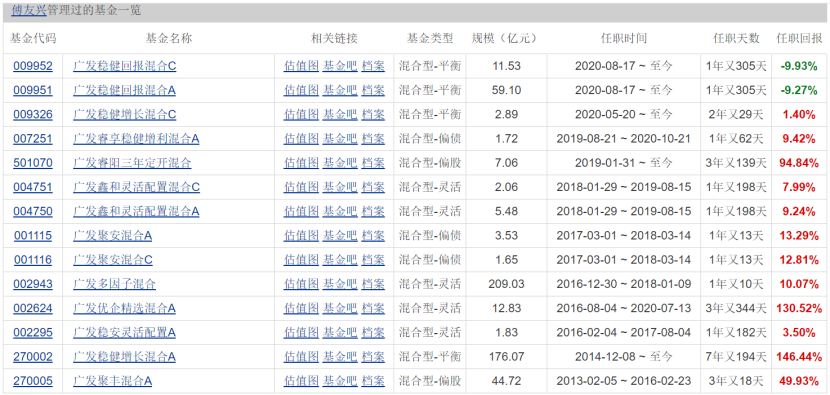Open fund 广发稳安灵活配置A

coord(124,333)
